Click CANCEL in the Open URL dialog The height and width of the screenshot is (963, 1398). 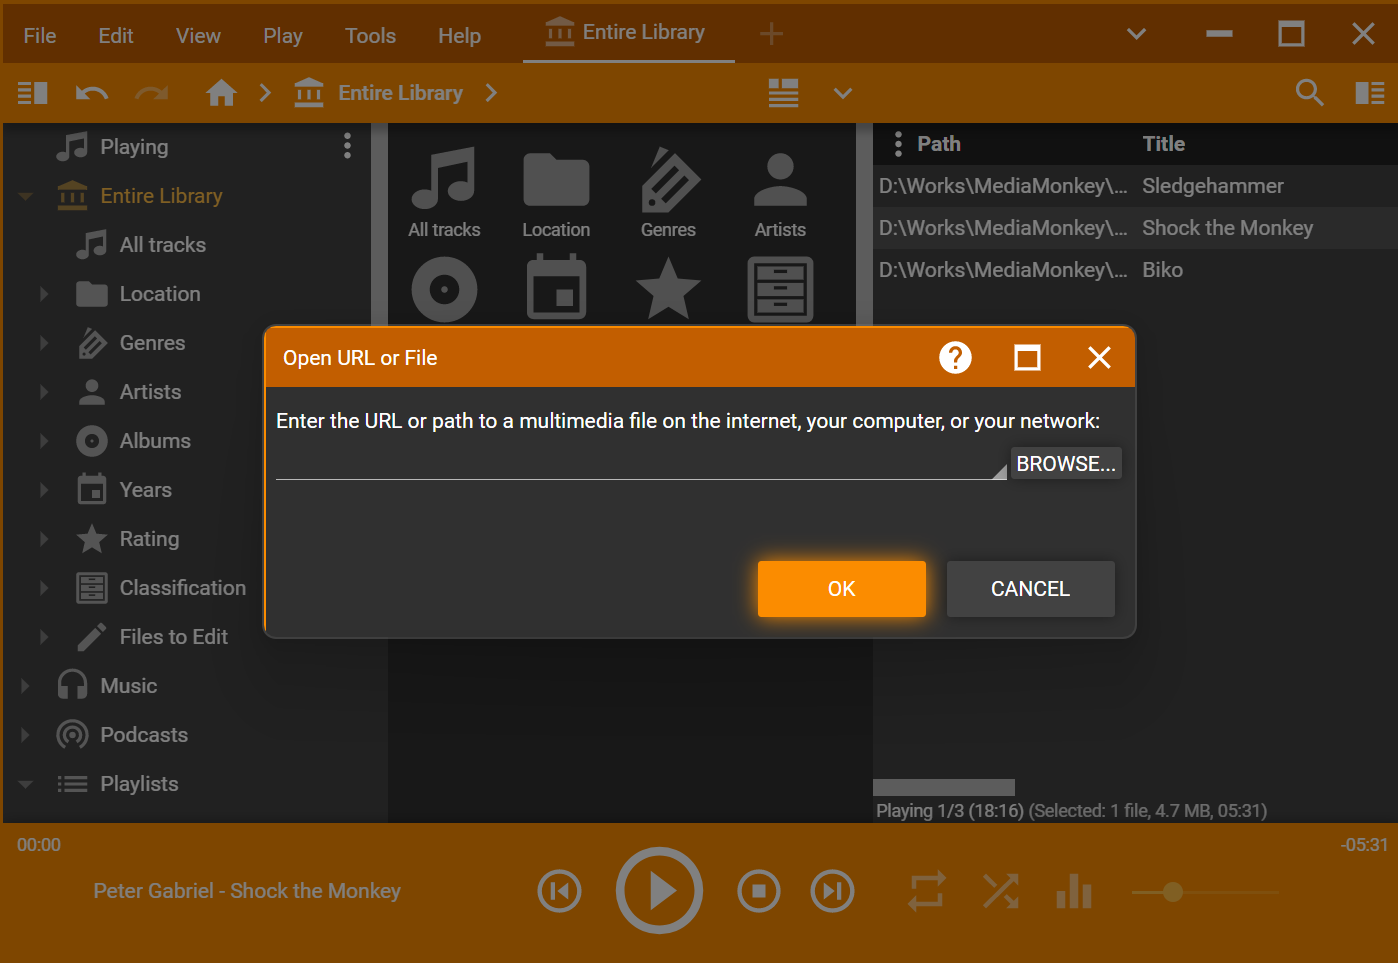(x=1030, y=589)
